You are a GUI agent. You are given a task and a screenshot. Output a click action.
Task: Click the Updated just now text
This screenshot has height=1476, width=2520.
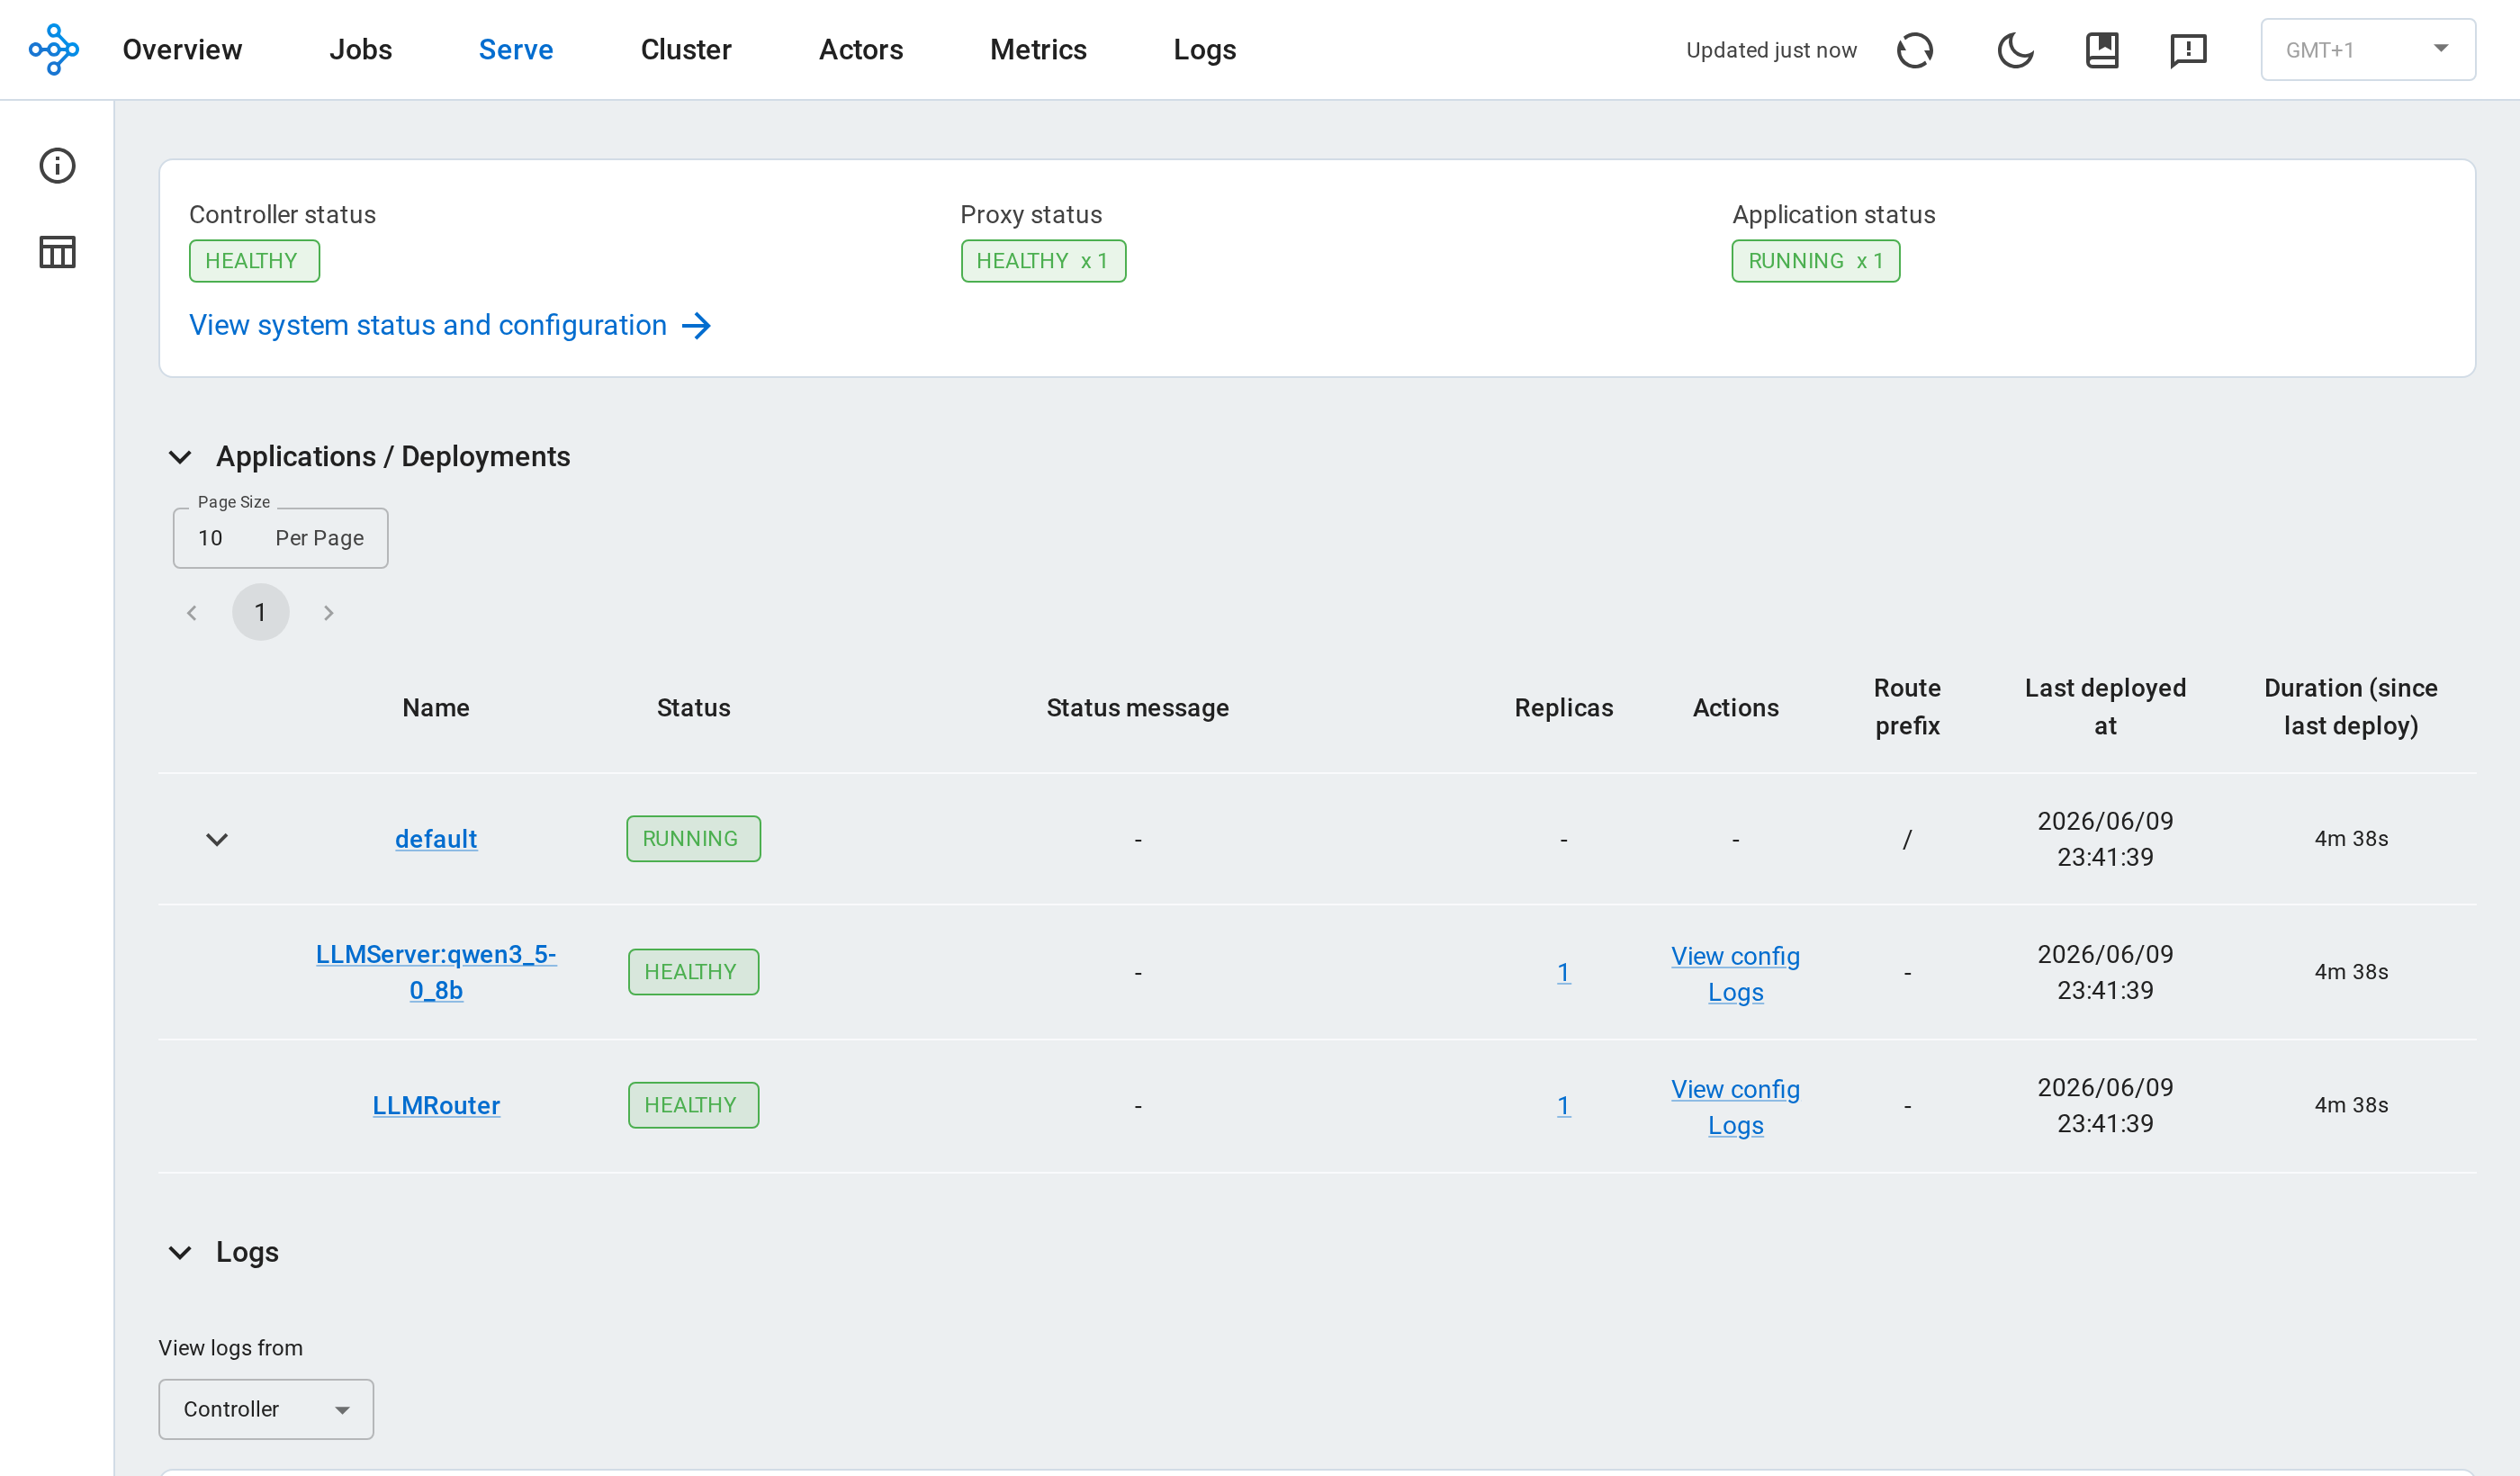pos(1771,50)
